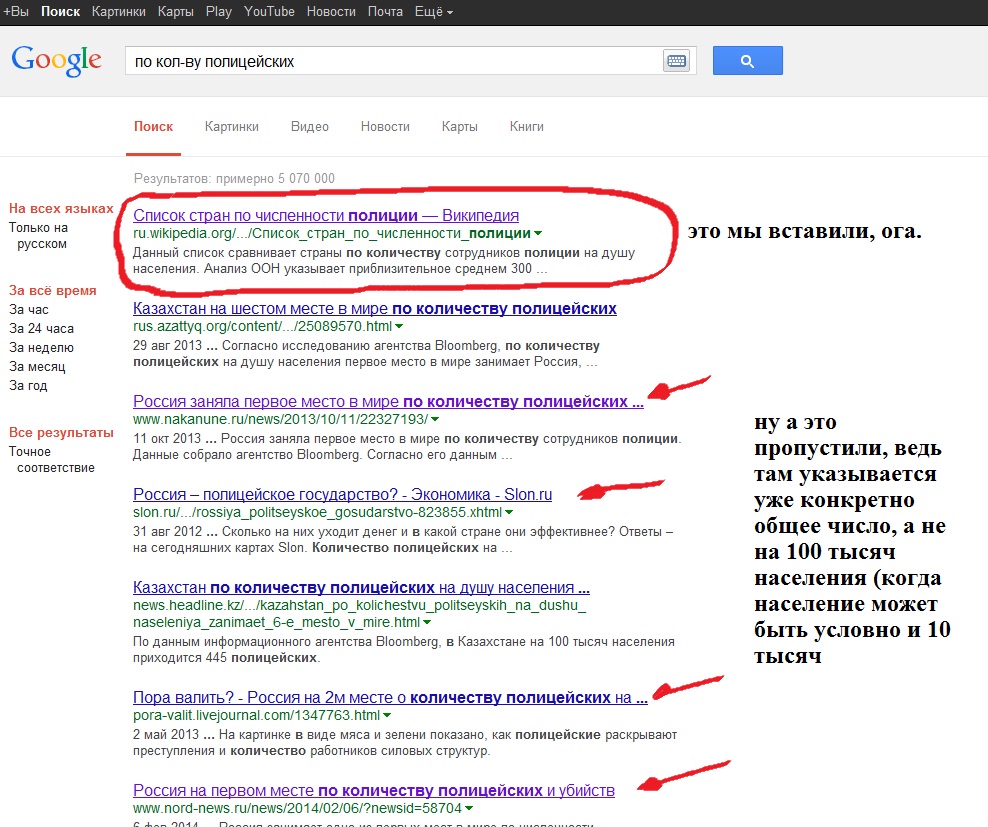Expand the Ещё dropdown menu
This screenshot has height=827, width=988.
[x=434, y=11]
